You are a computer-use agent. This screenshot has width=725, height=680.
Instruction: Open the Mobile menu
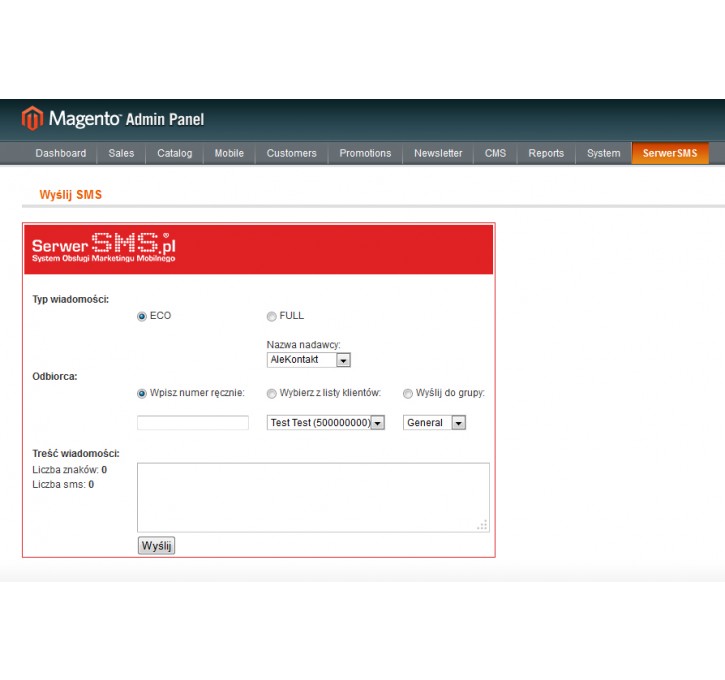point(229,153)
